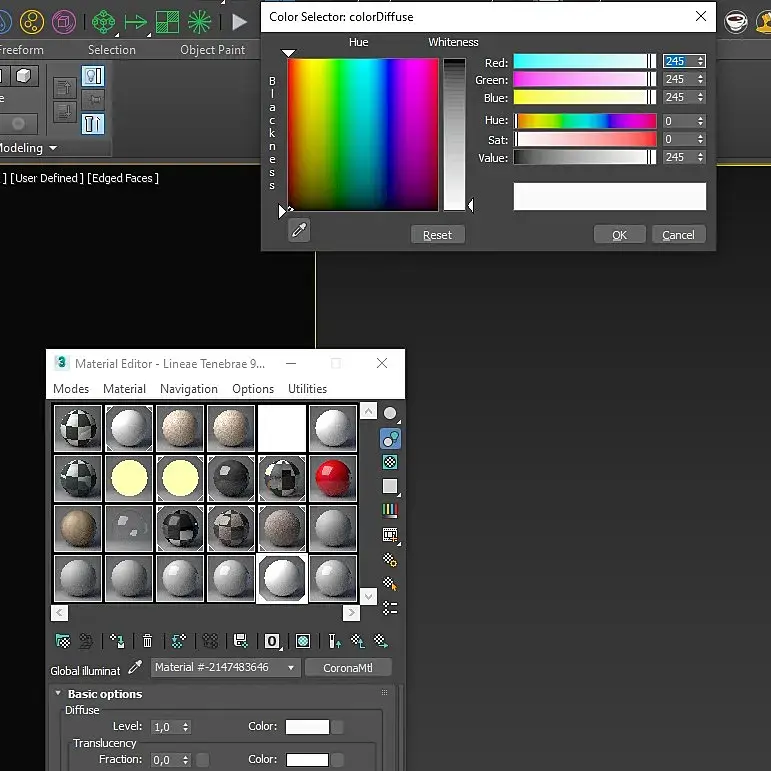
Task: Open the Material menu in Material Editor
Action: [x=124, y=389]
